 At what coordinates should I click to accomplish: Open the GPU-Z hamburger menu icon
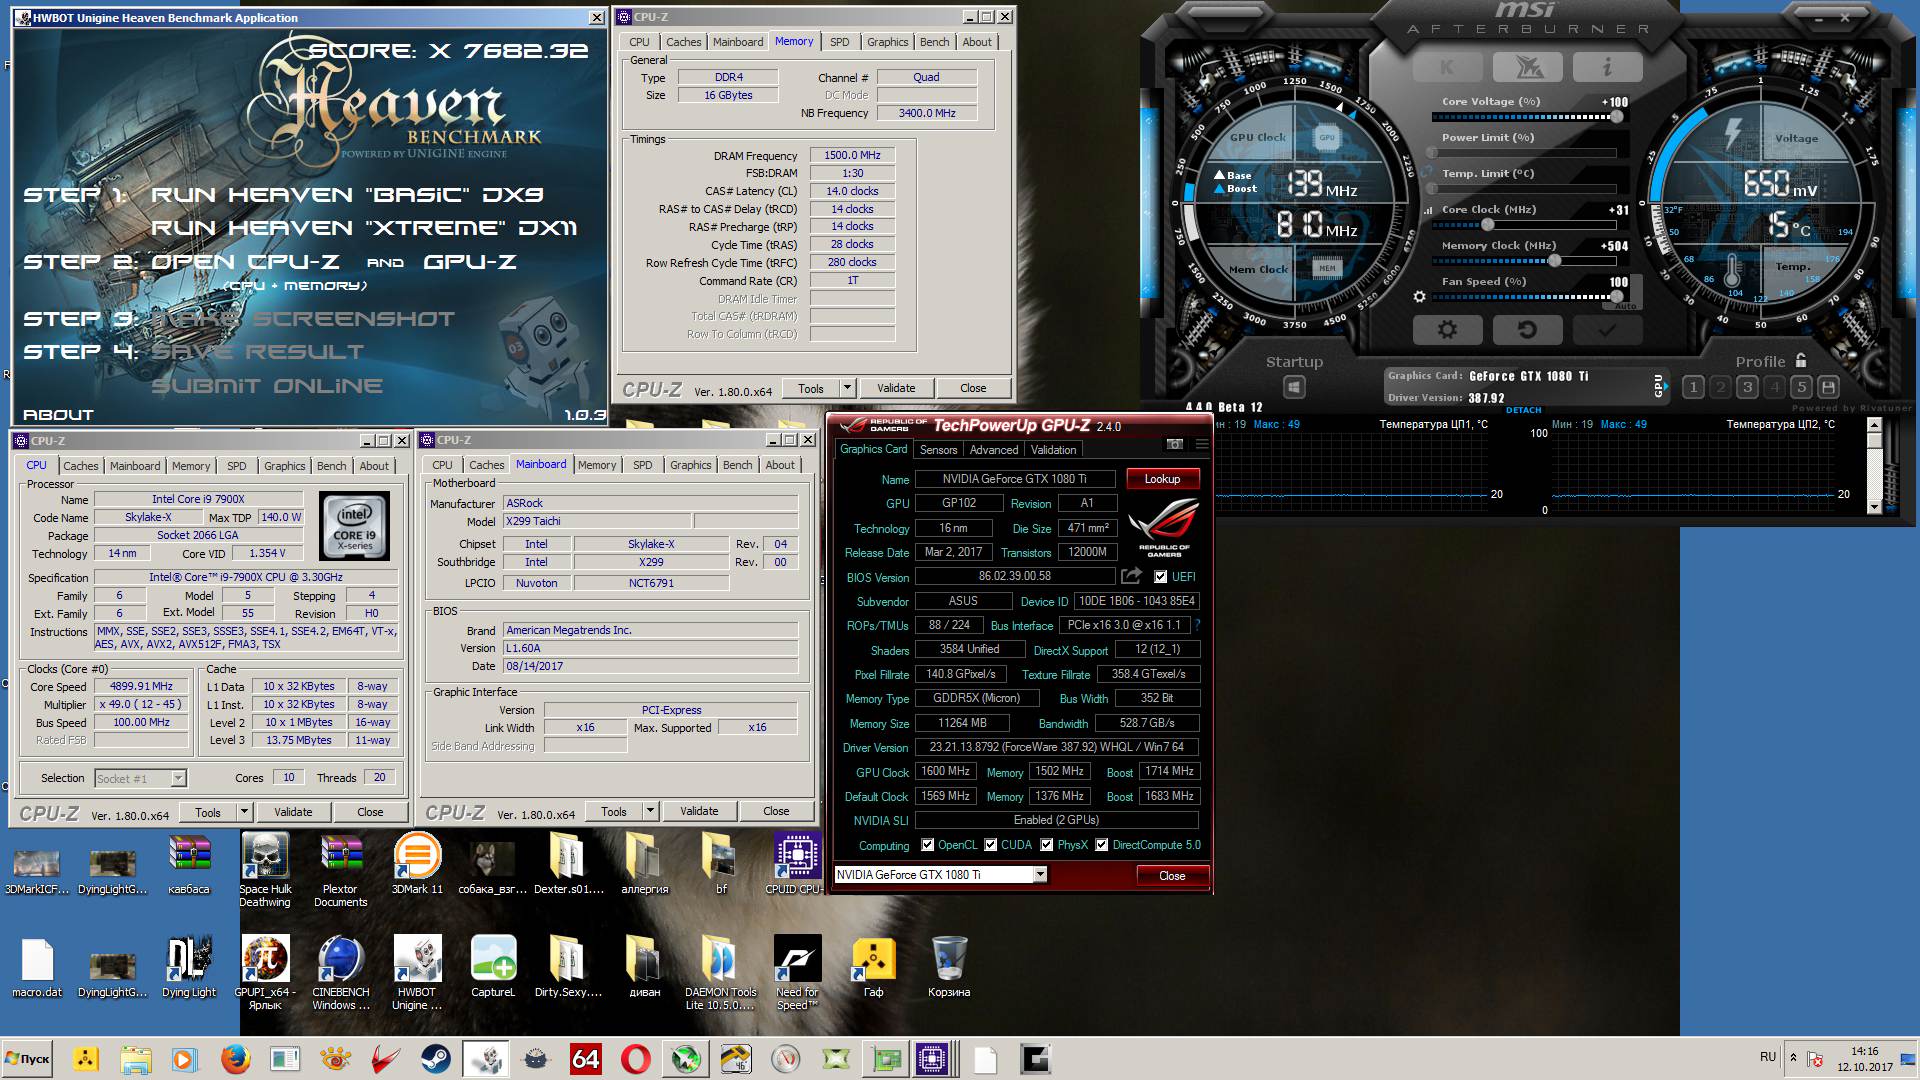(1201, 444)
